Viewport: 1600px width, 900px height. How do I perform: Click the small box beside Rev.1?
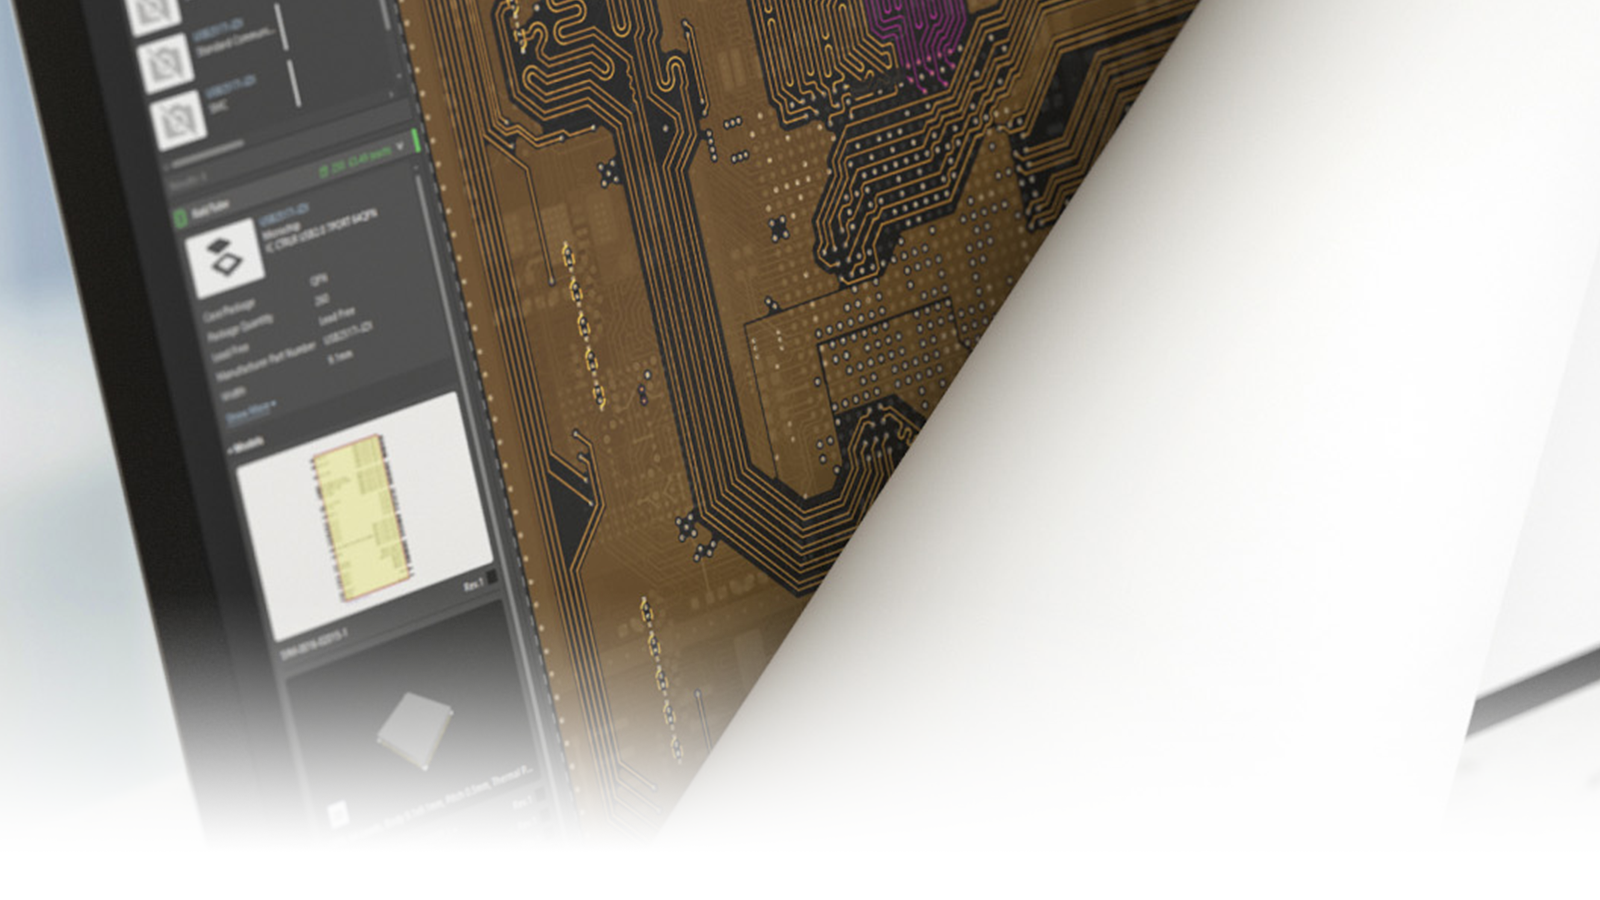click(x=492, y=579)
